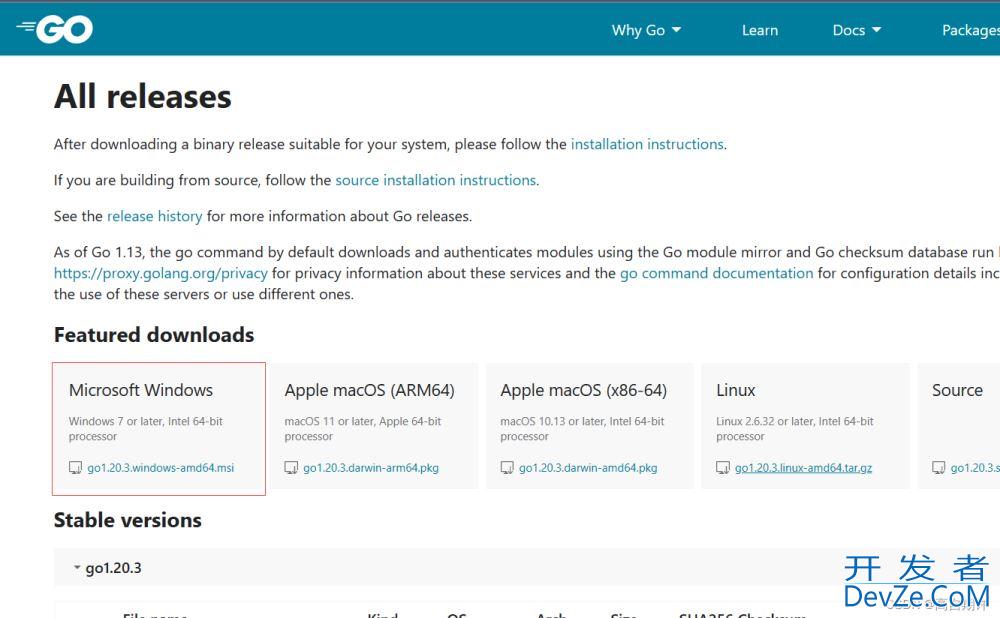Download go1.20.3.darwin-amd64.pkg
The image size is (1000, 618).
tap(587, 467)
